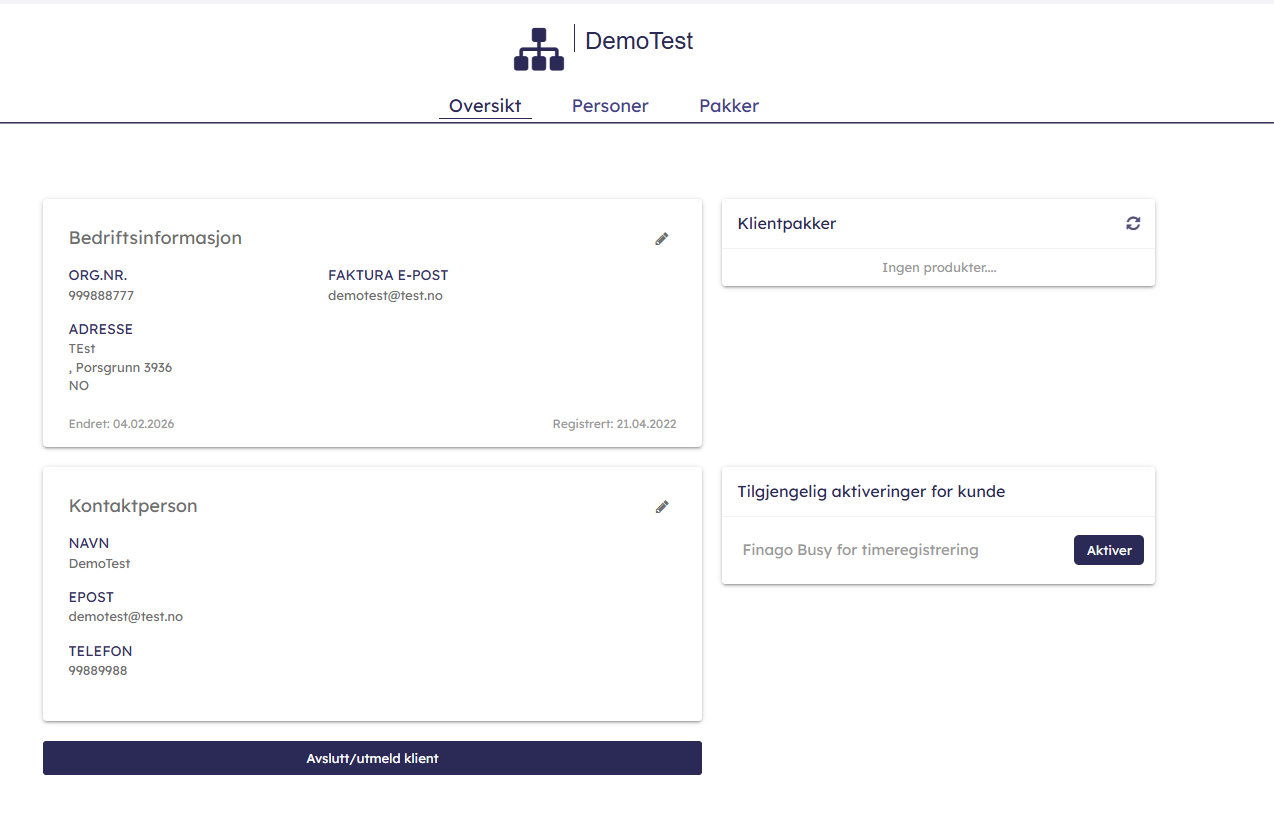The image size is (1274, 828).
Task: Click 'Tilgjengelig aktiveringer for kunde' heading
Action: coord(871,492)
